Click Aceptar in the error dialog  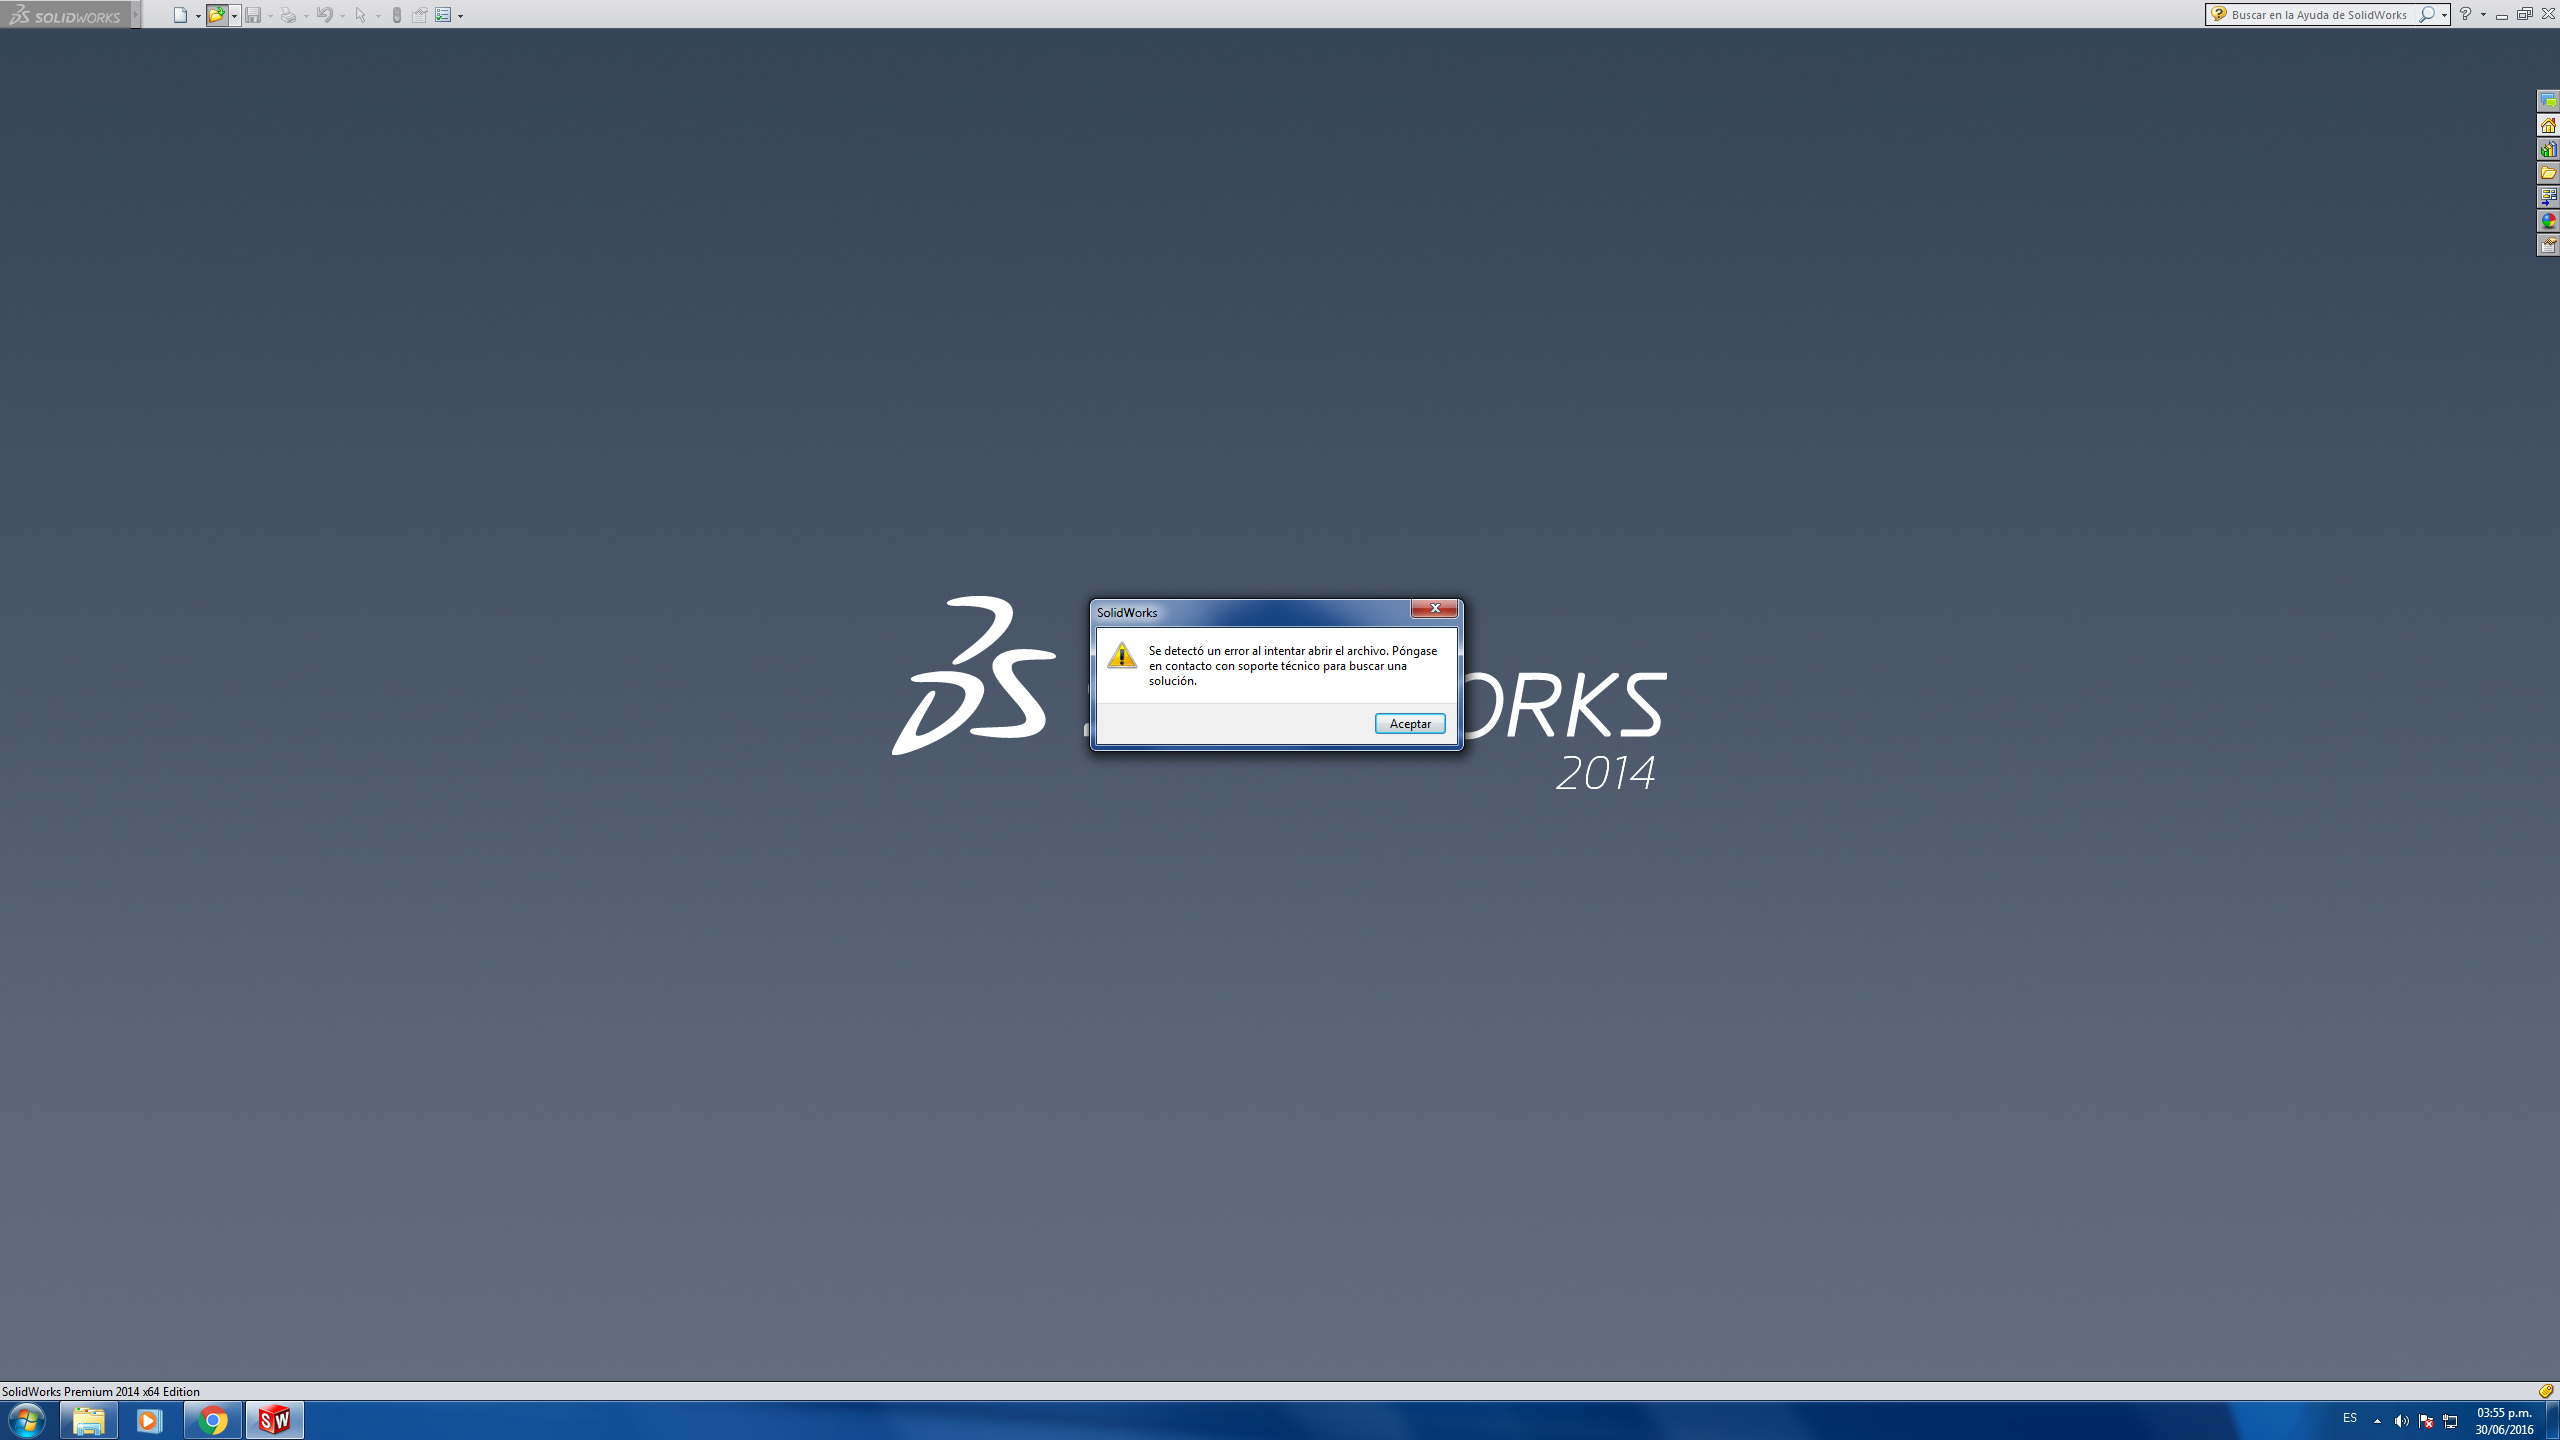[1410, 724]
